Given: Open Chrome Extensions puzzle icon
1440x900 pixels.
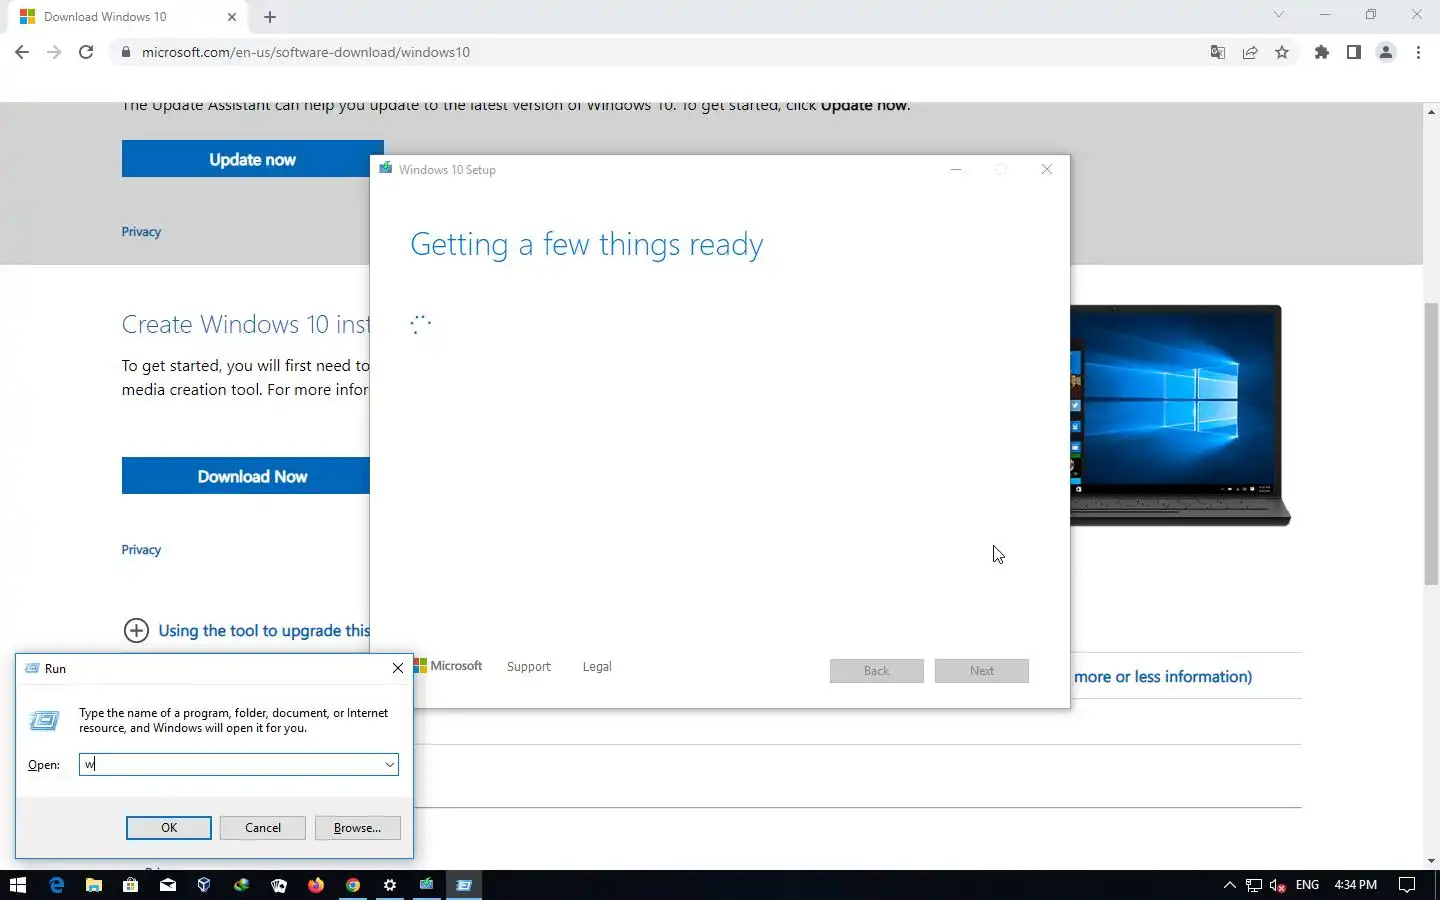Looking at the screenshot, I should 1322,52.
